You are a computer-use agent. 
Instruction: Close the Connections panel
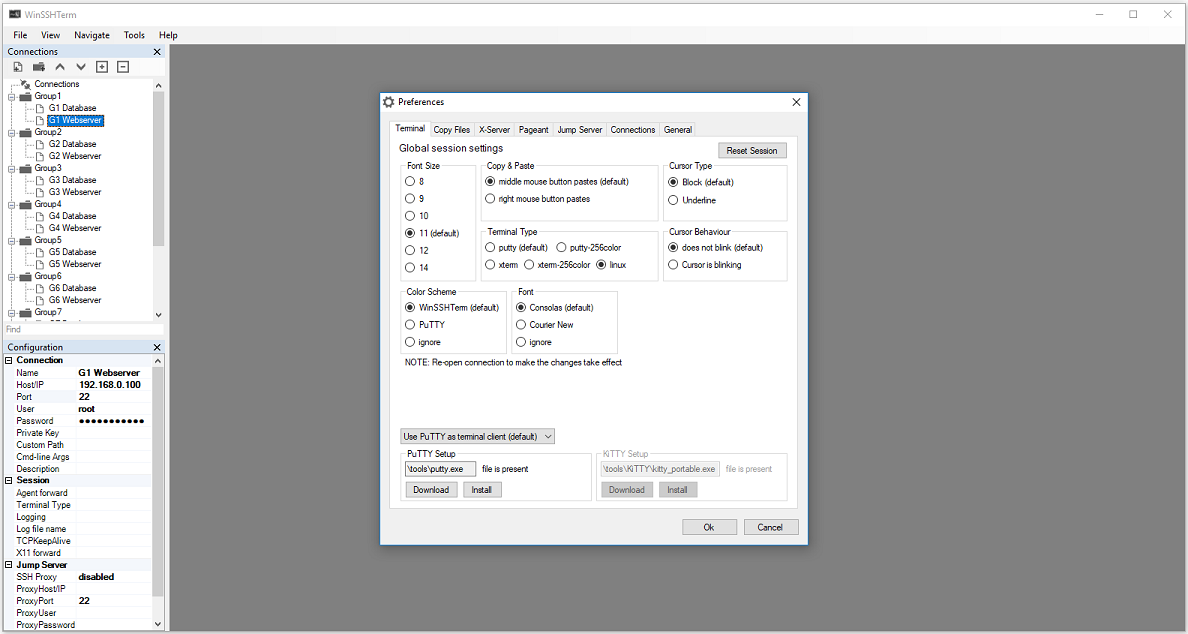[x=157, y=52]
